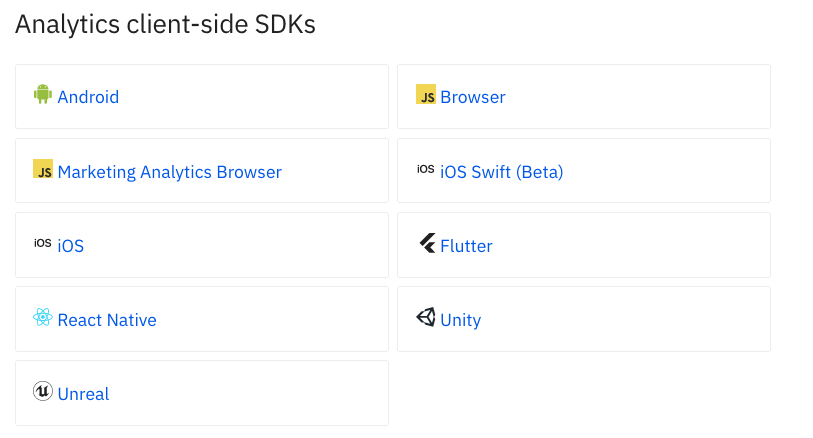
Task: Open the Android SDK link
Action: tap(88, 97)
